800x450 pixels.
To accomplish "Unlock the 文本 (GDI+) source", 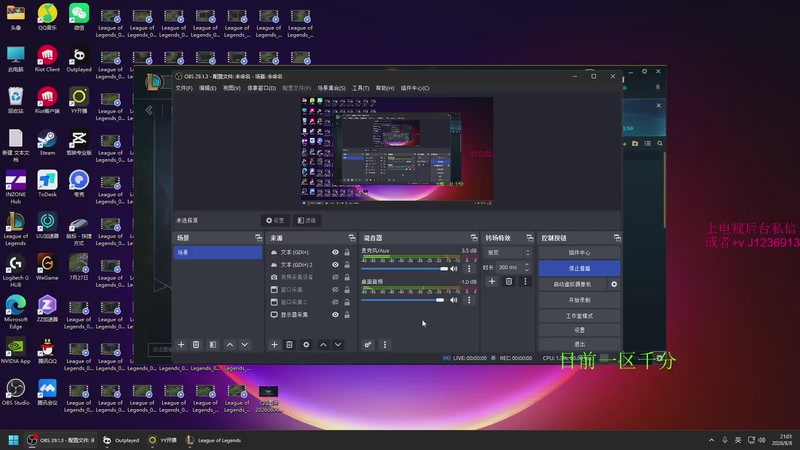I will click(347, 252).
